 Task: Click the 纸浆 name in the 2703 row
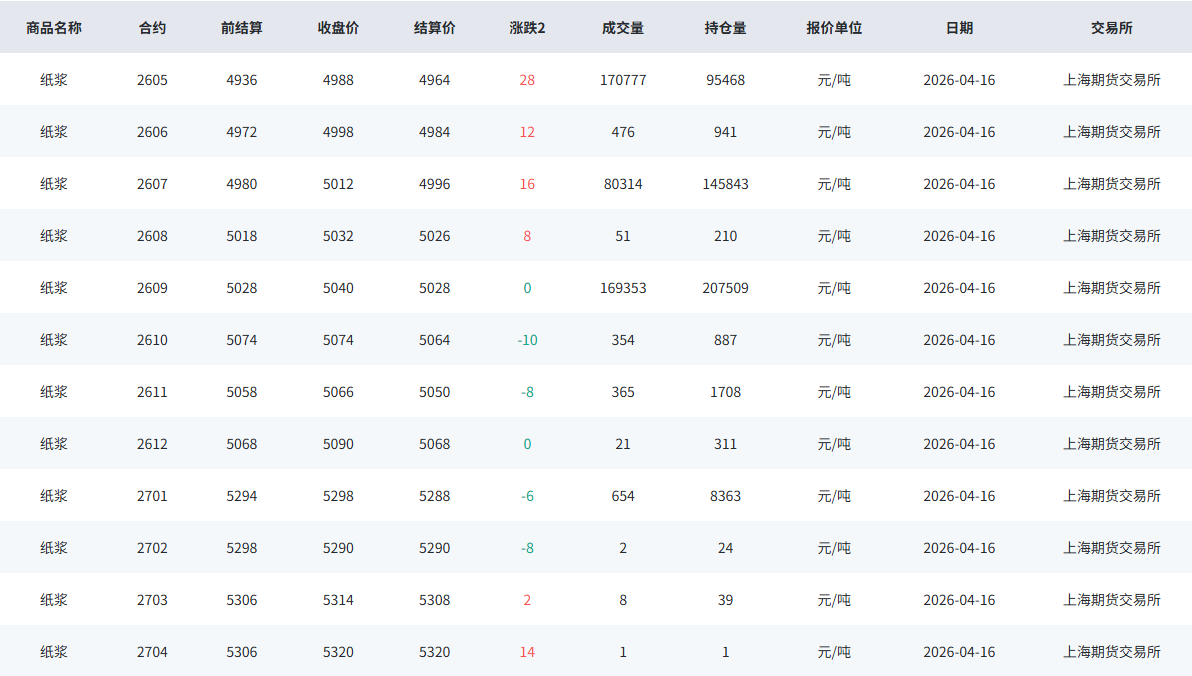(54, 600)
